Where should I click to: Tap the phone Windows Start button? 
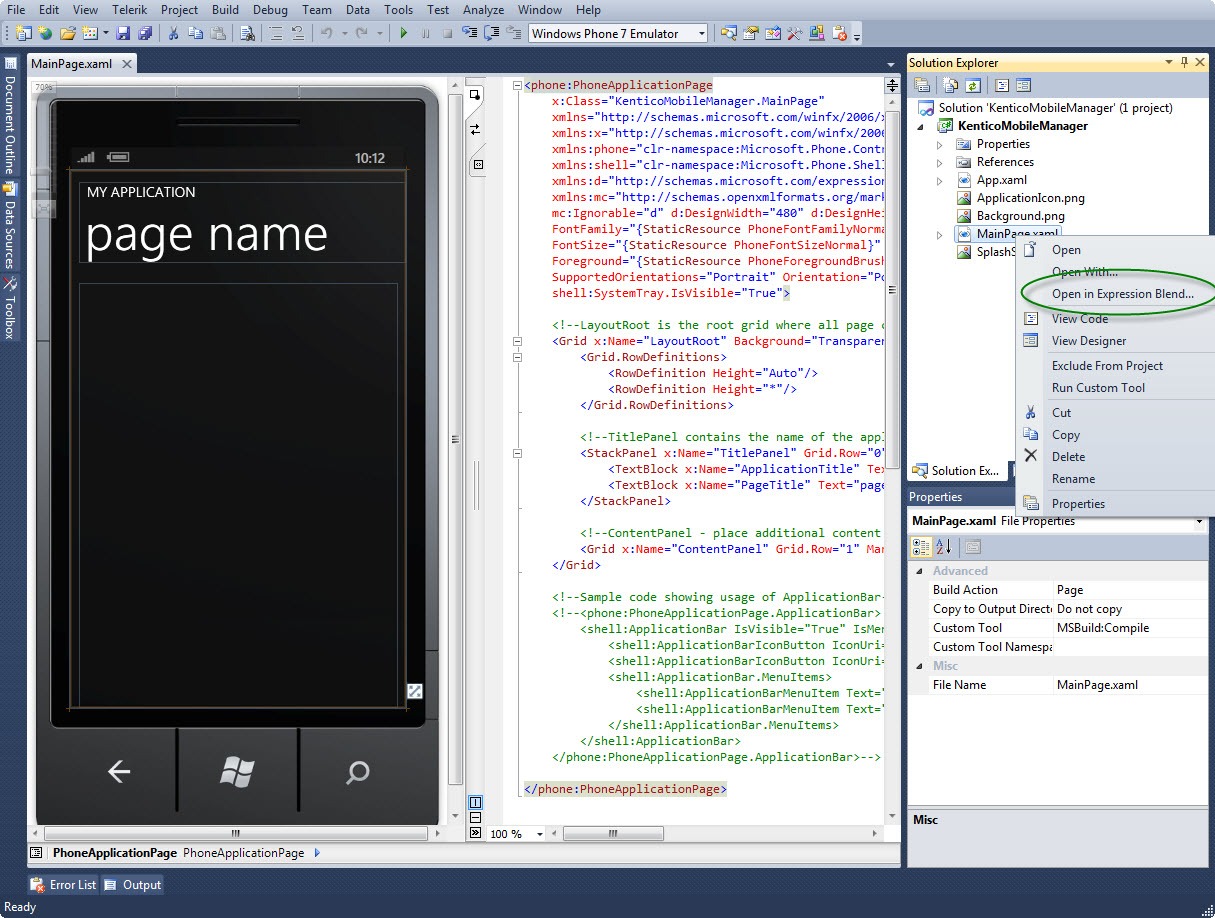tap(237, 771)
